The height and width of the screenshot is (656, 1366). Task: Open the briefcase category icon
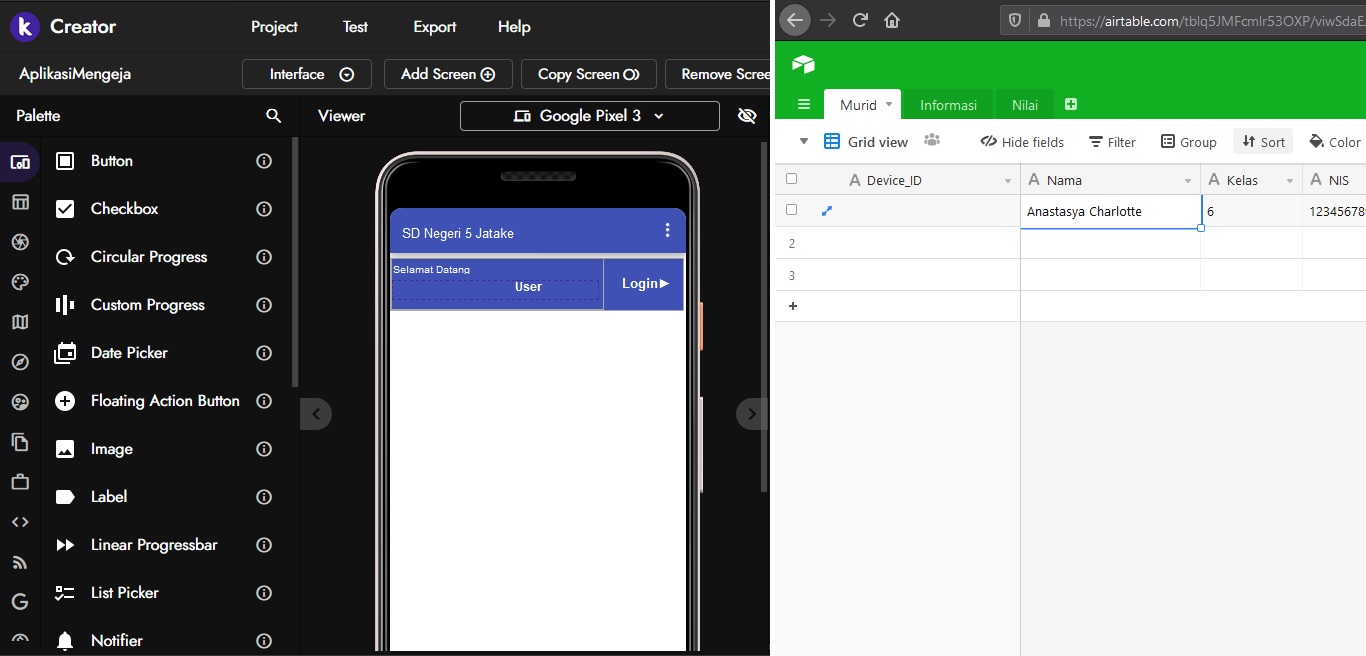coord(20,482)
